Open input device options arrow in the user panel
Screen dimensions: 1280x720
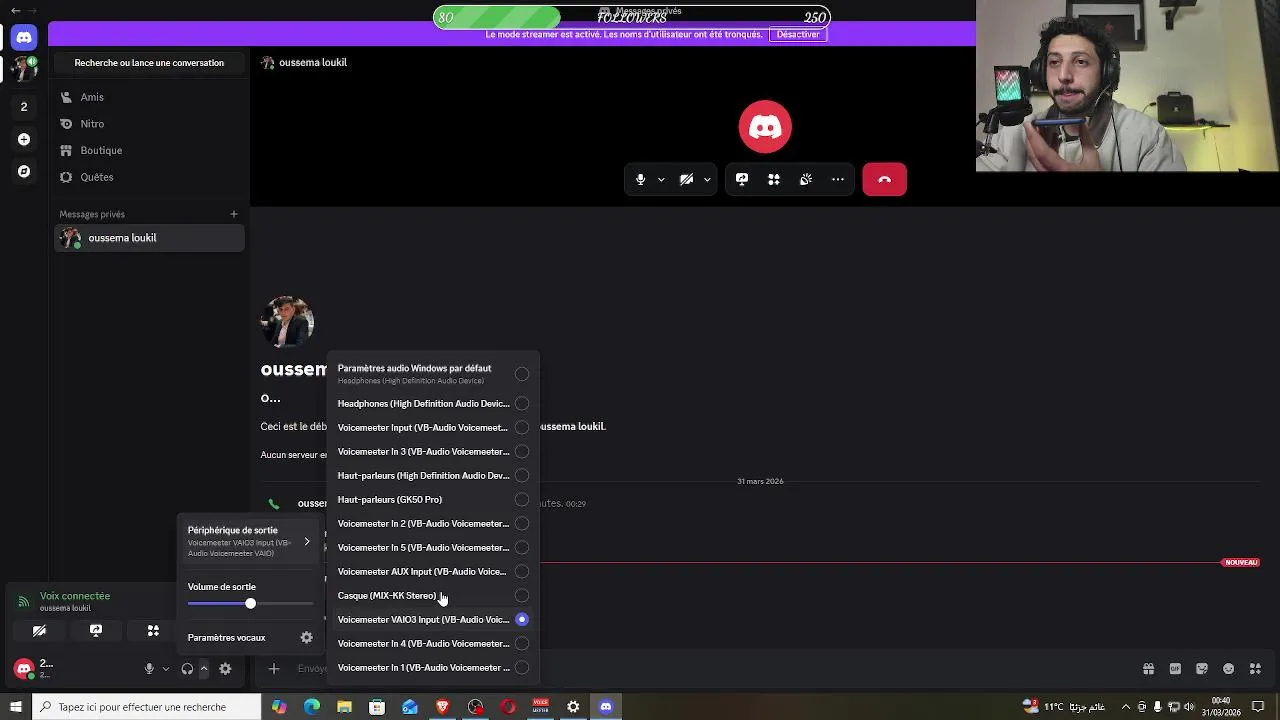click(165, 669)
